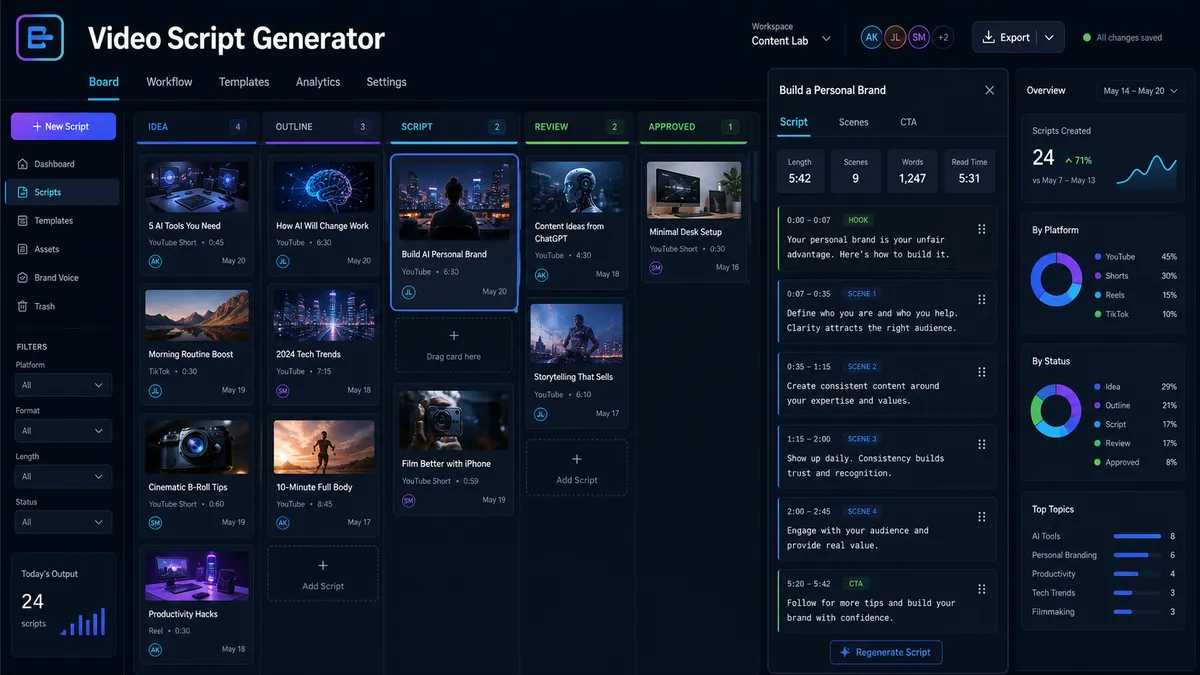Open the Morning Routine Boost card
This screenshot has height=675, width=1200.
coord(196,344)
